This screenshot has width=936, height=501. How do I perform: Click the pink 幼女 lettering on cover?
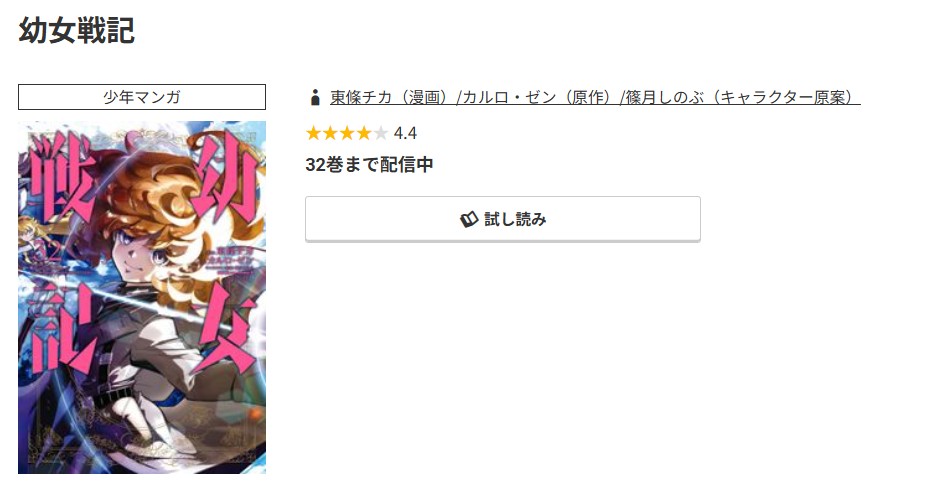tap(227, 251)
